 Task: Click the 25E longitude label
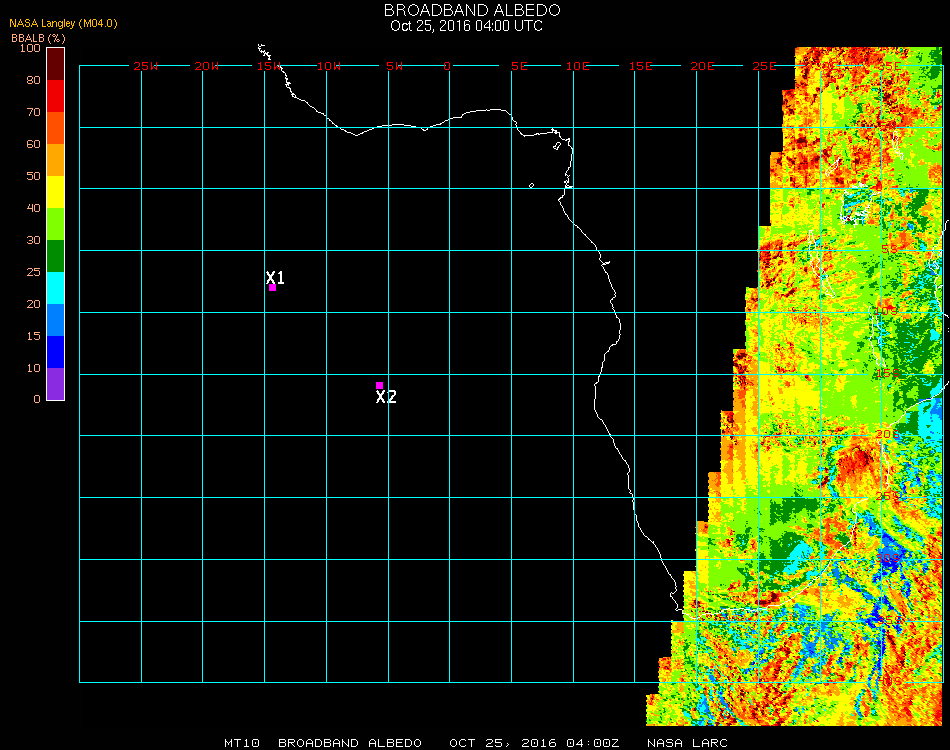pyautogui.click(x=764, y=66)
